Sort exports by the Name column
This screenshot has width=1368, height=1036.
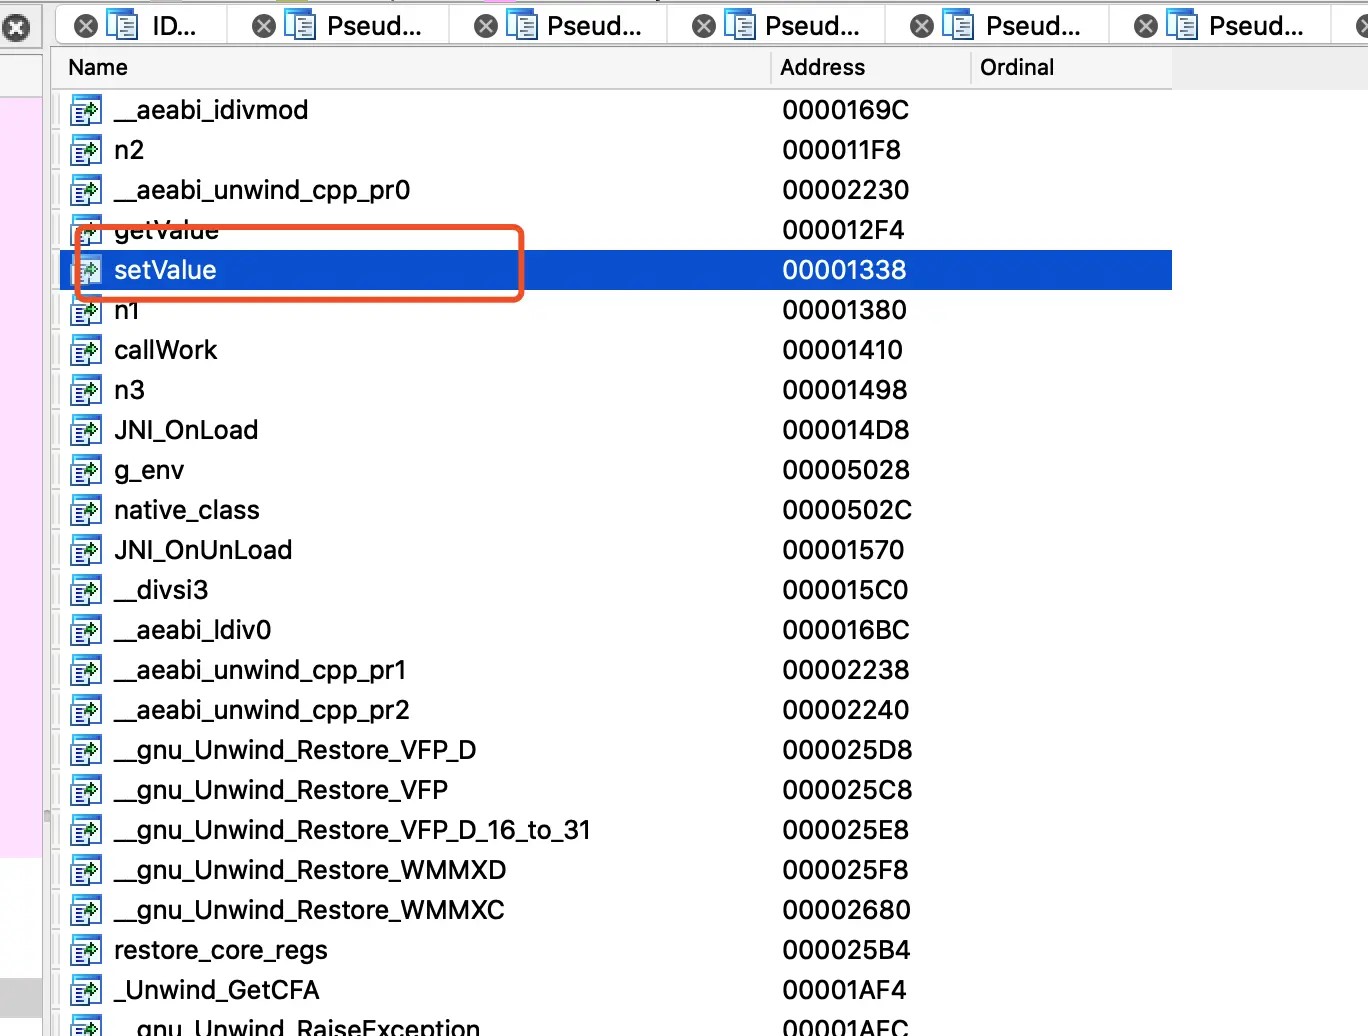pos(98,67)
